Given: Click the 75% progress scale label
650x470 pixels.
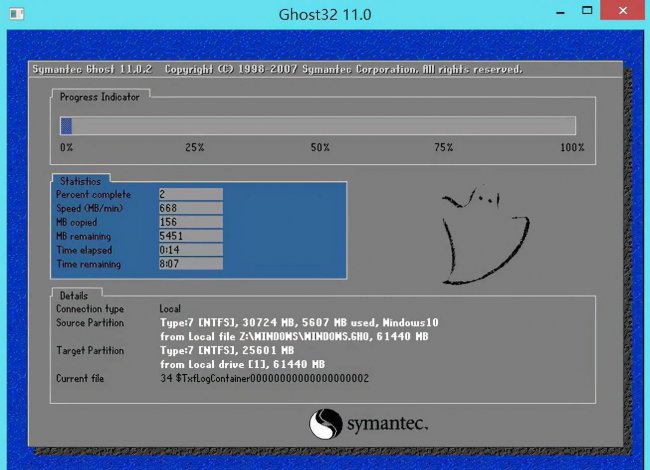Looking at the screenshot, I should pos(444,147).
